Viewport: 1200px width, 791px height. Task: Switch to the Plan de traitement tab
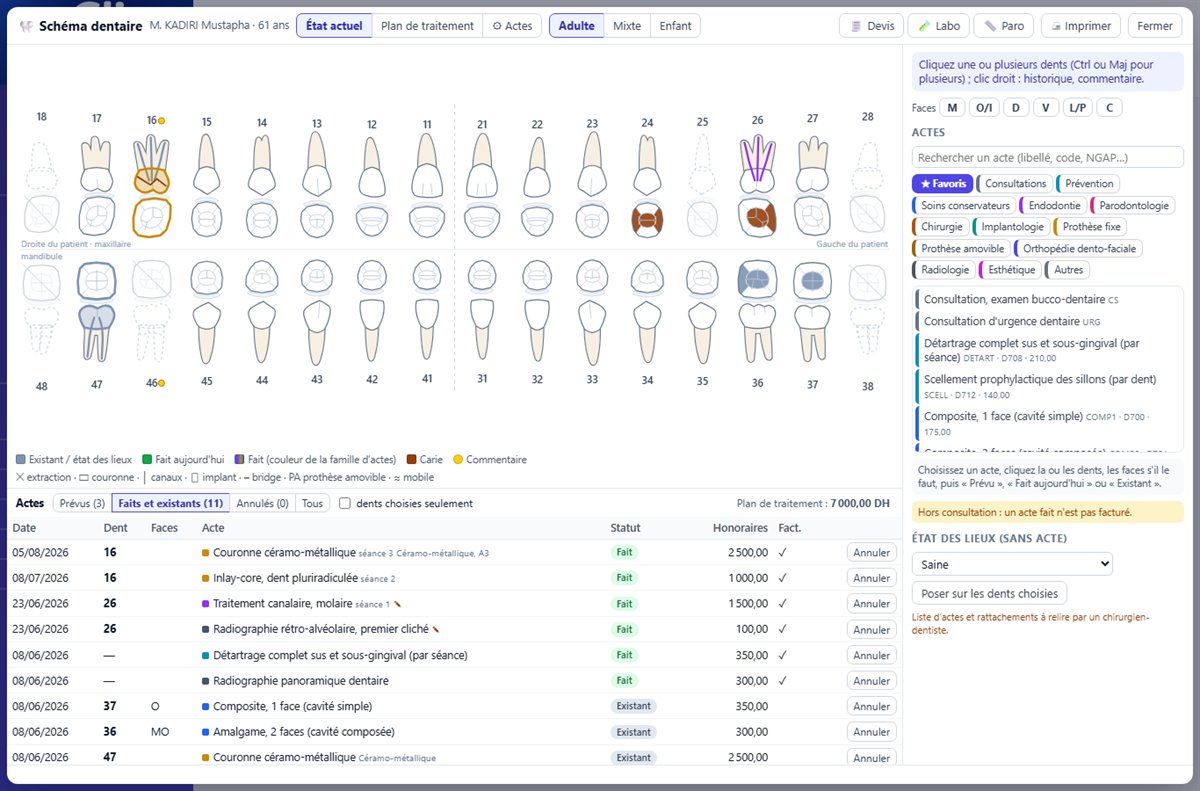coord(427,26)
